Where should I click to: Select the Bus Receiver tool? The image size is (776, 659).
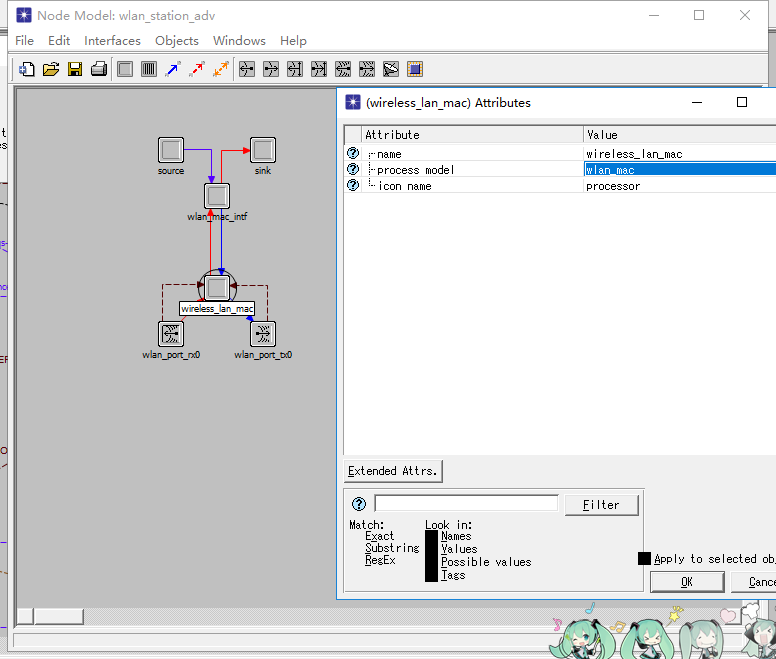coord(295,69)
